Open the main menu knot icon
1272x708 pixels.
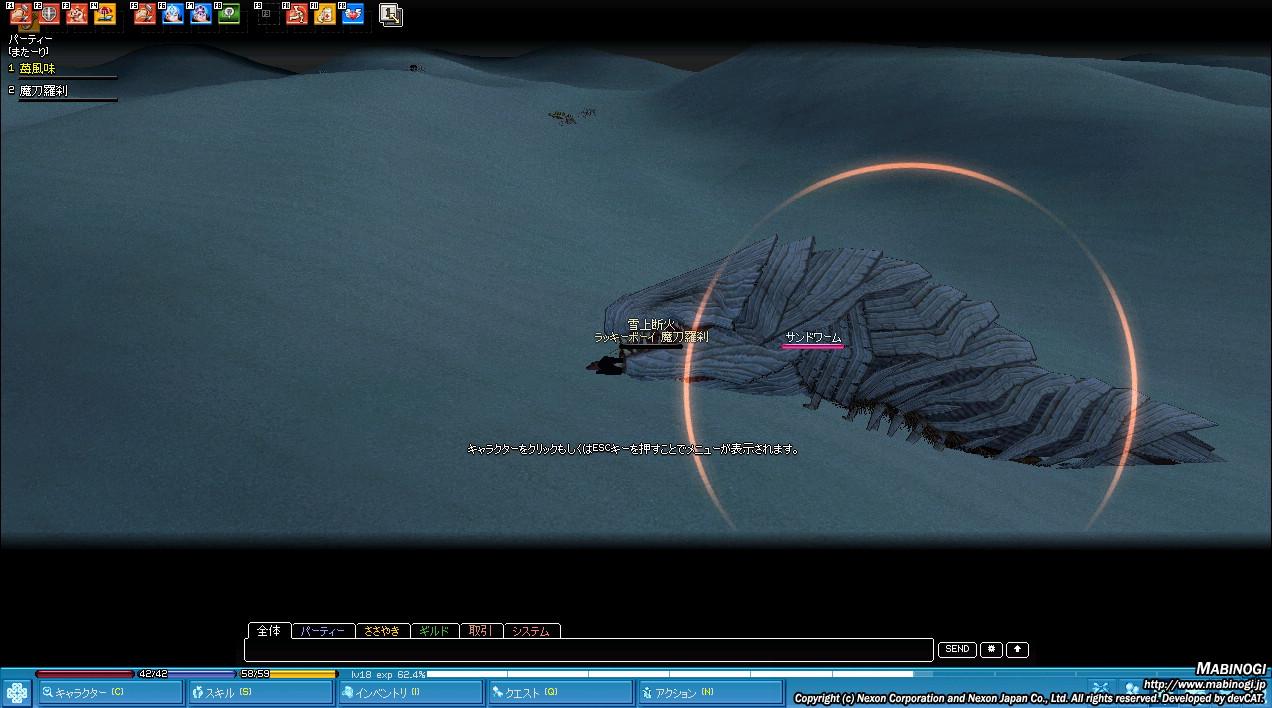[17, 692]
